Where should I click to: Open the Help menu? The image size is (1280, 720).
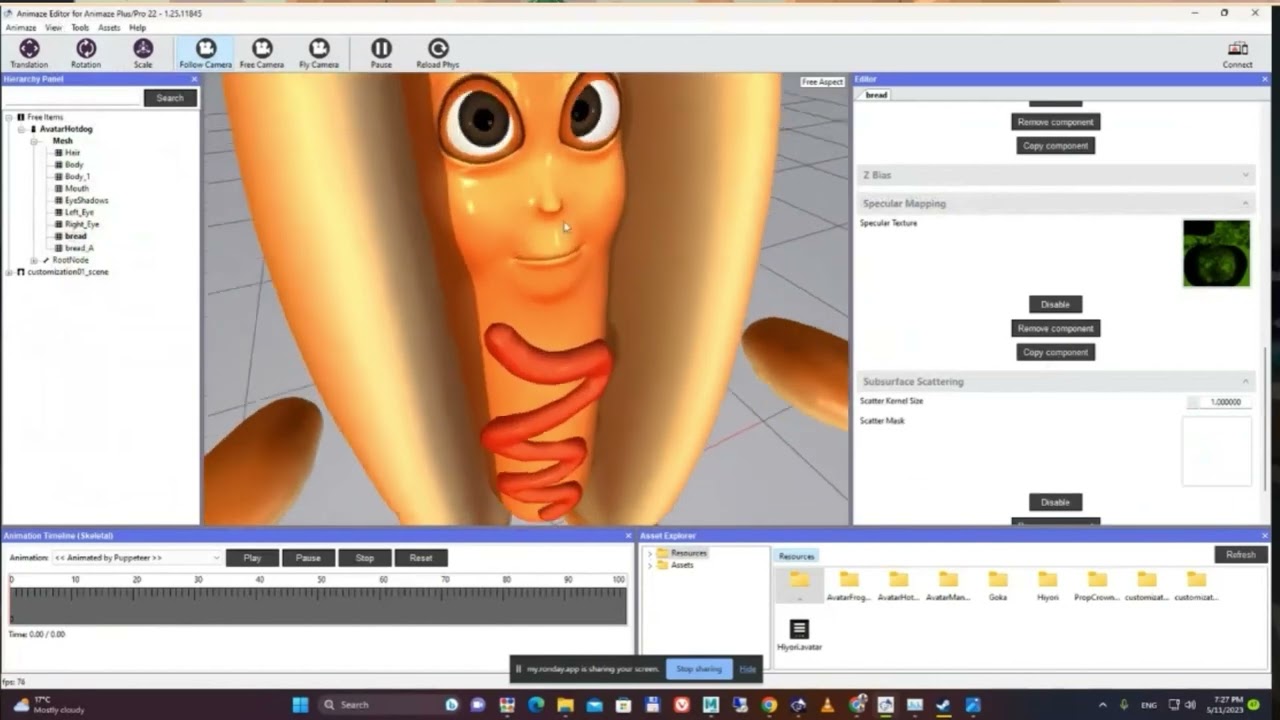coord(137,28)
